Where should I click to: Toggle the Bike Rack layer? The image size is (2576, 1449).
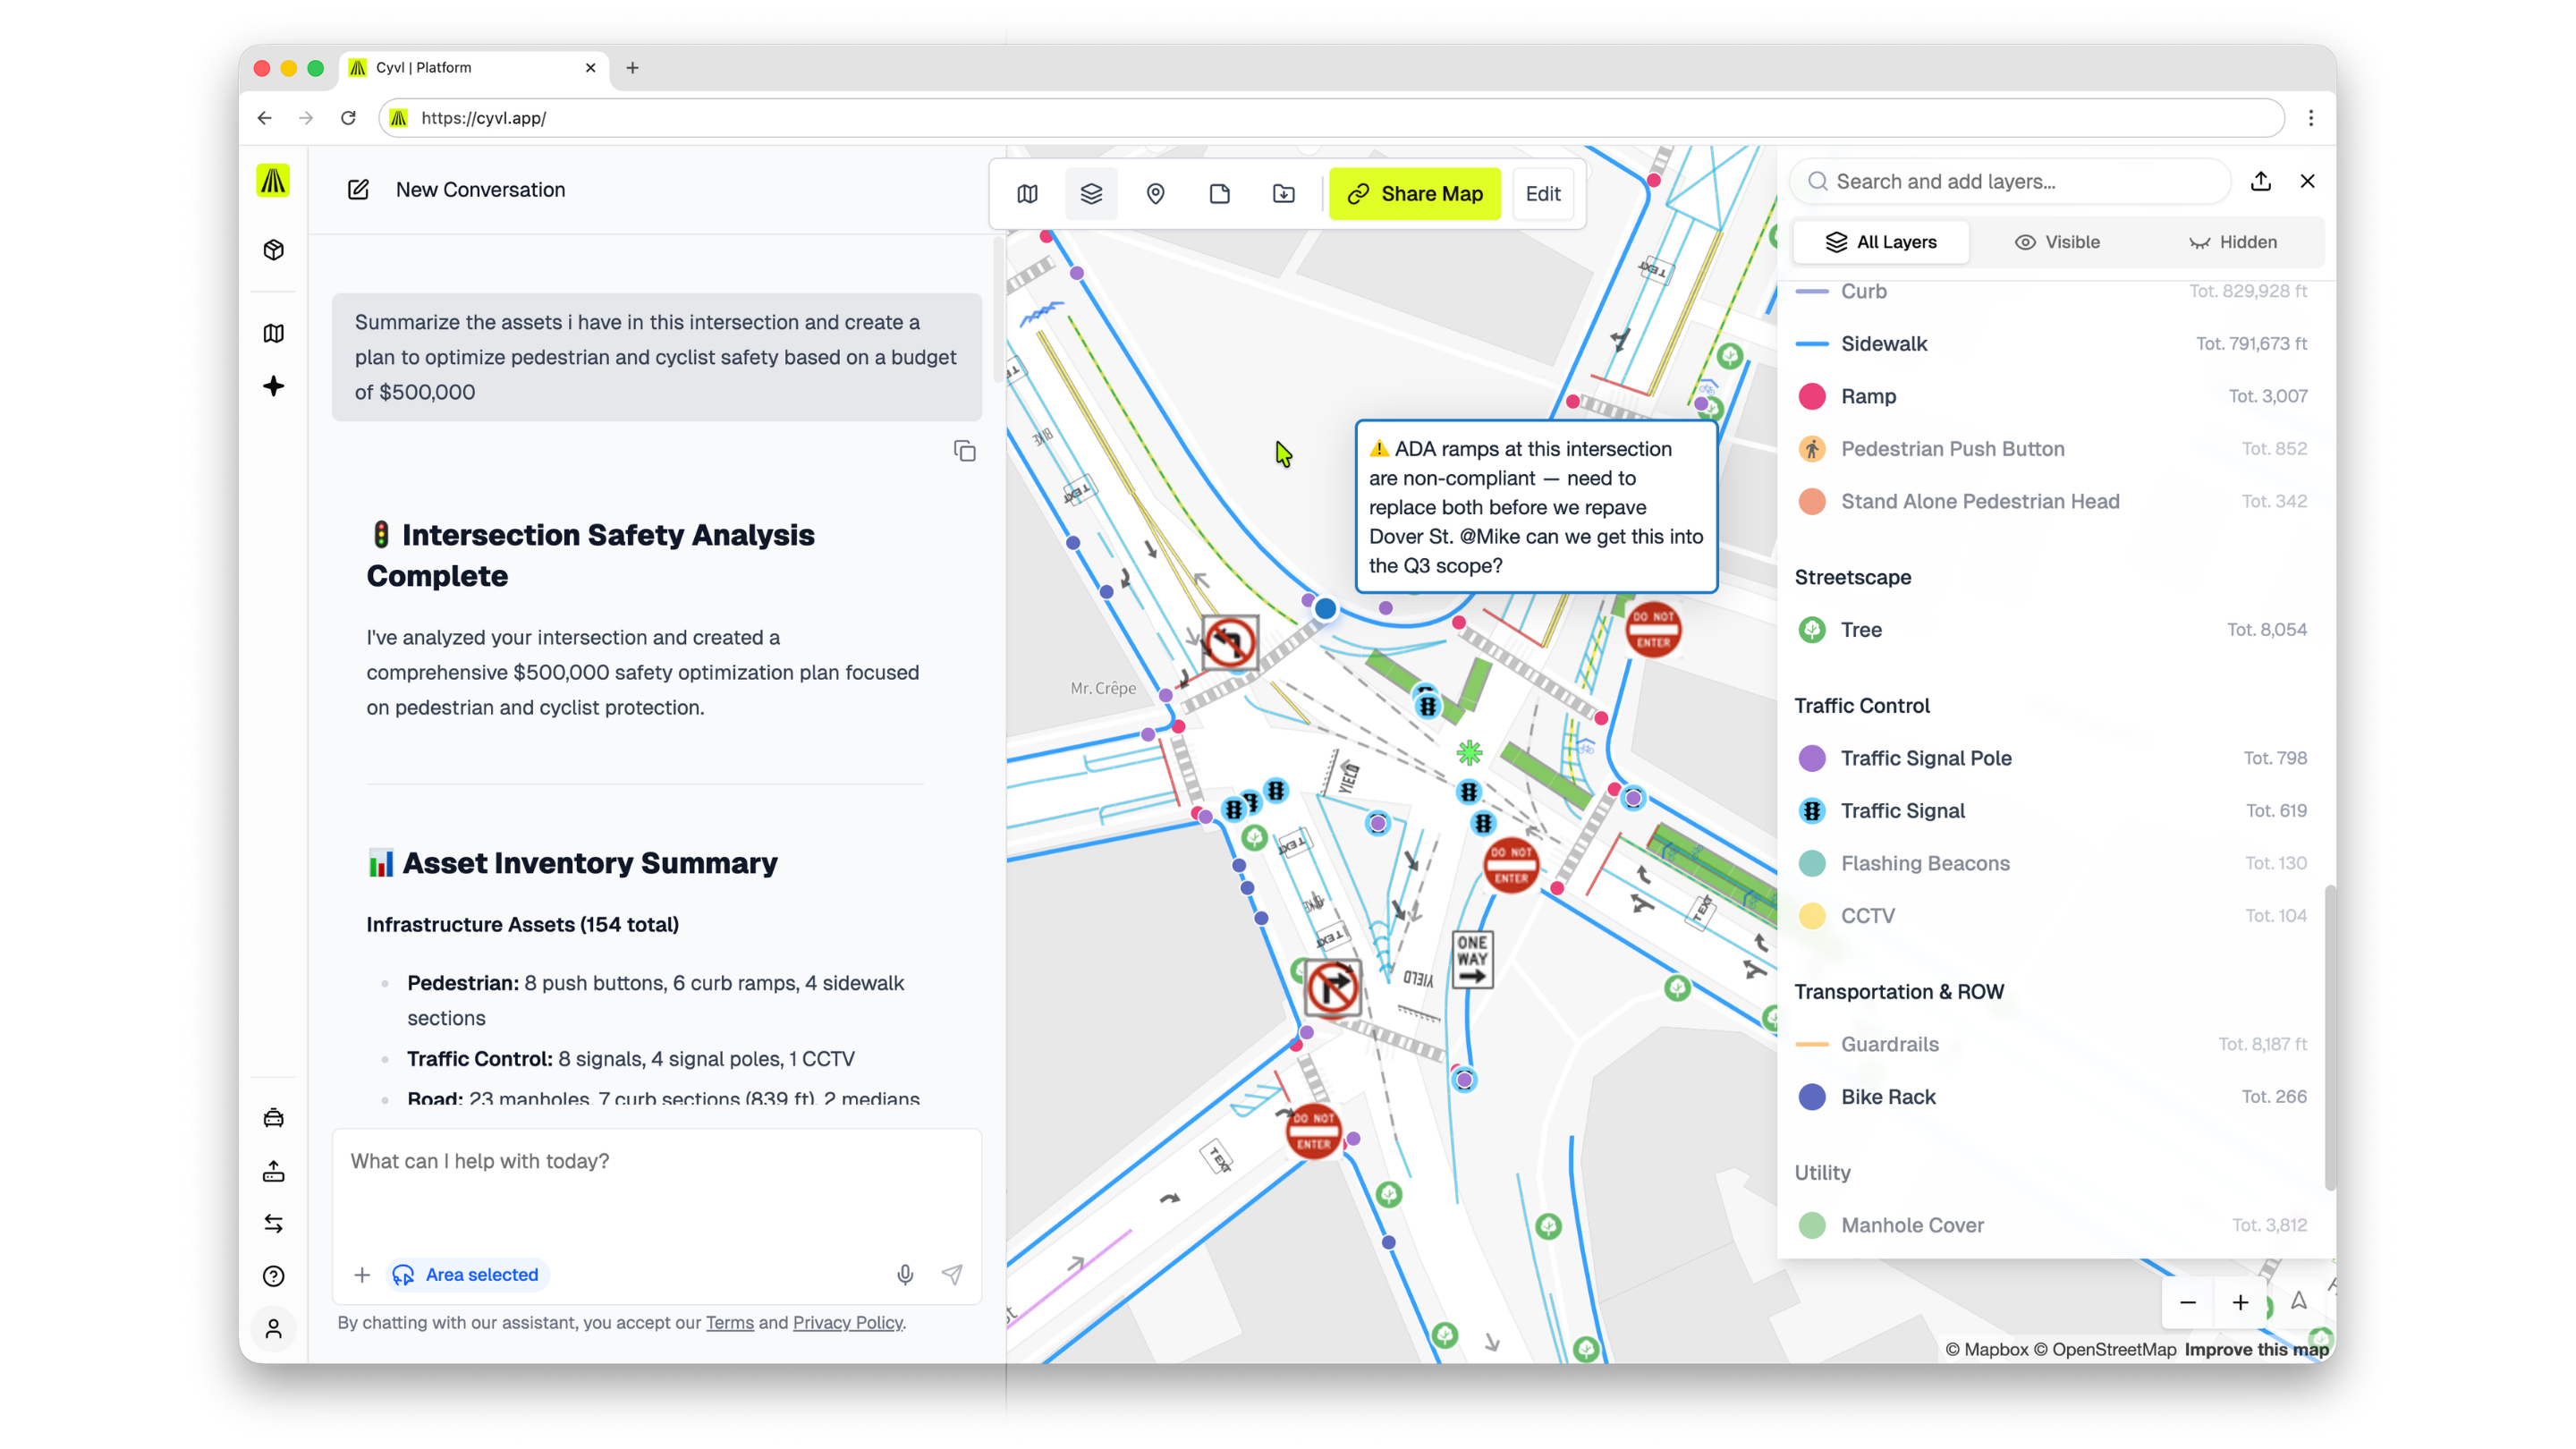pos(1887,1097)
